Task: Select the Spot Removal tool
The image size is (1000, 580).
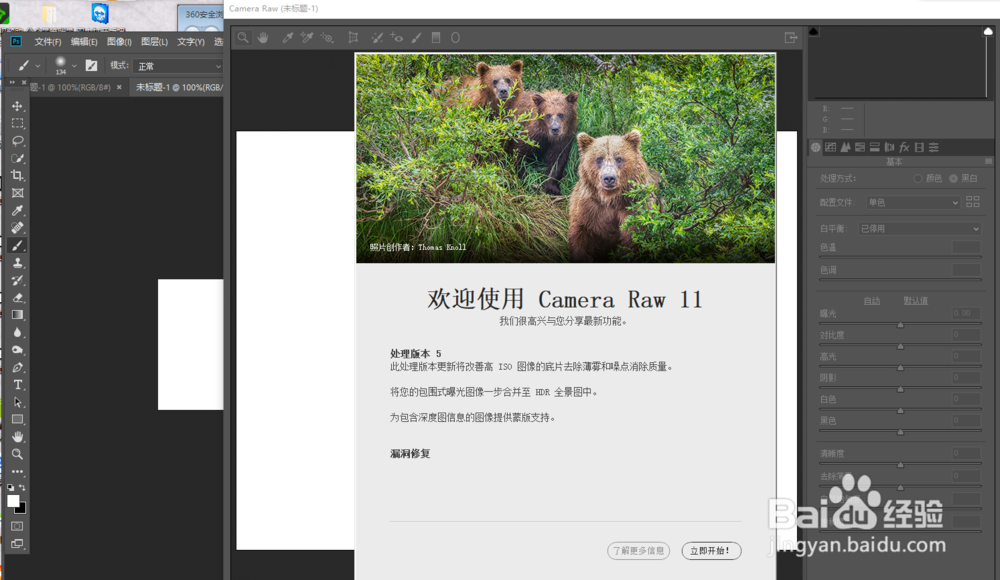Action: [x=377, y=37]
